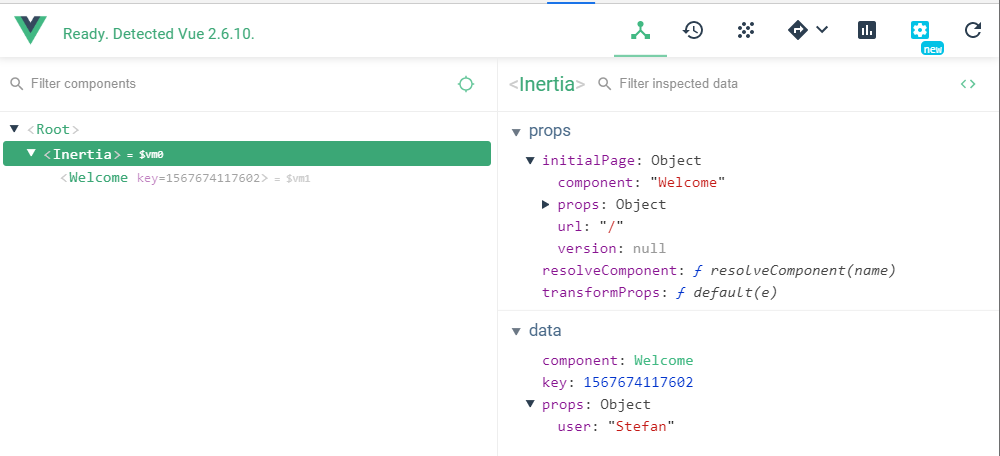Collapse the data section arrow
This screenshot has width=1000, height=456.
click(x=517, y=330)
